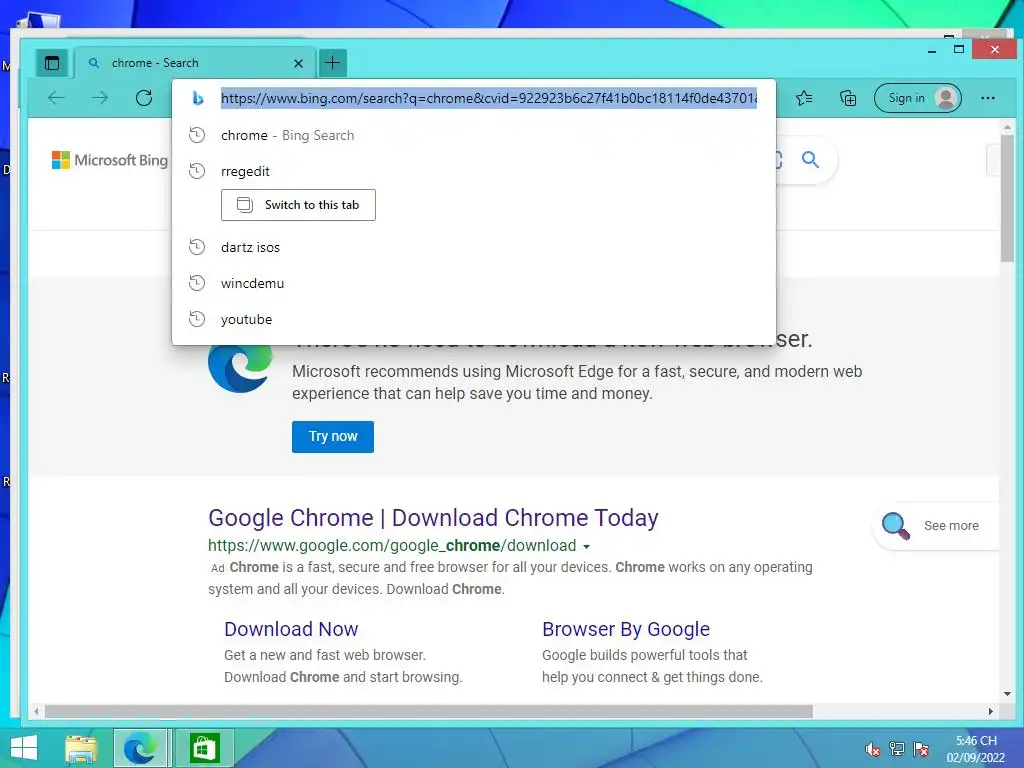1024x768 pixels.
Task: Click the muted volume tray icon
Action: pos(872,749)
